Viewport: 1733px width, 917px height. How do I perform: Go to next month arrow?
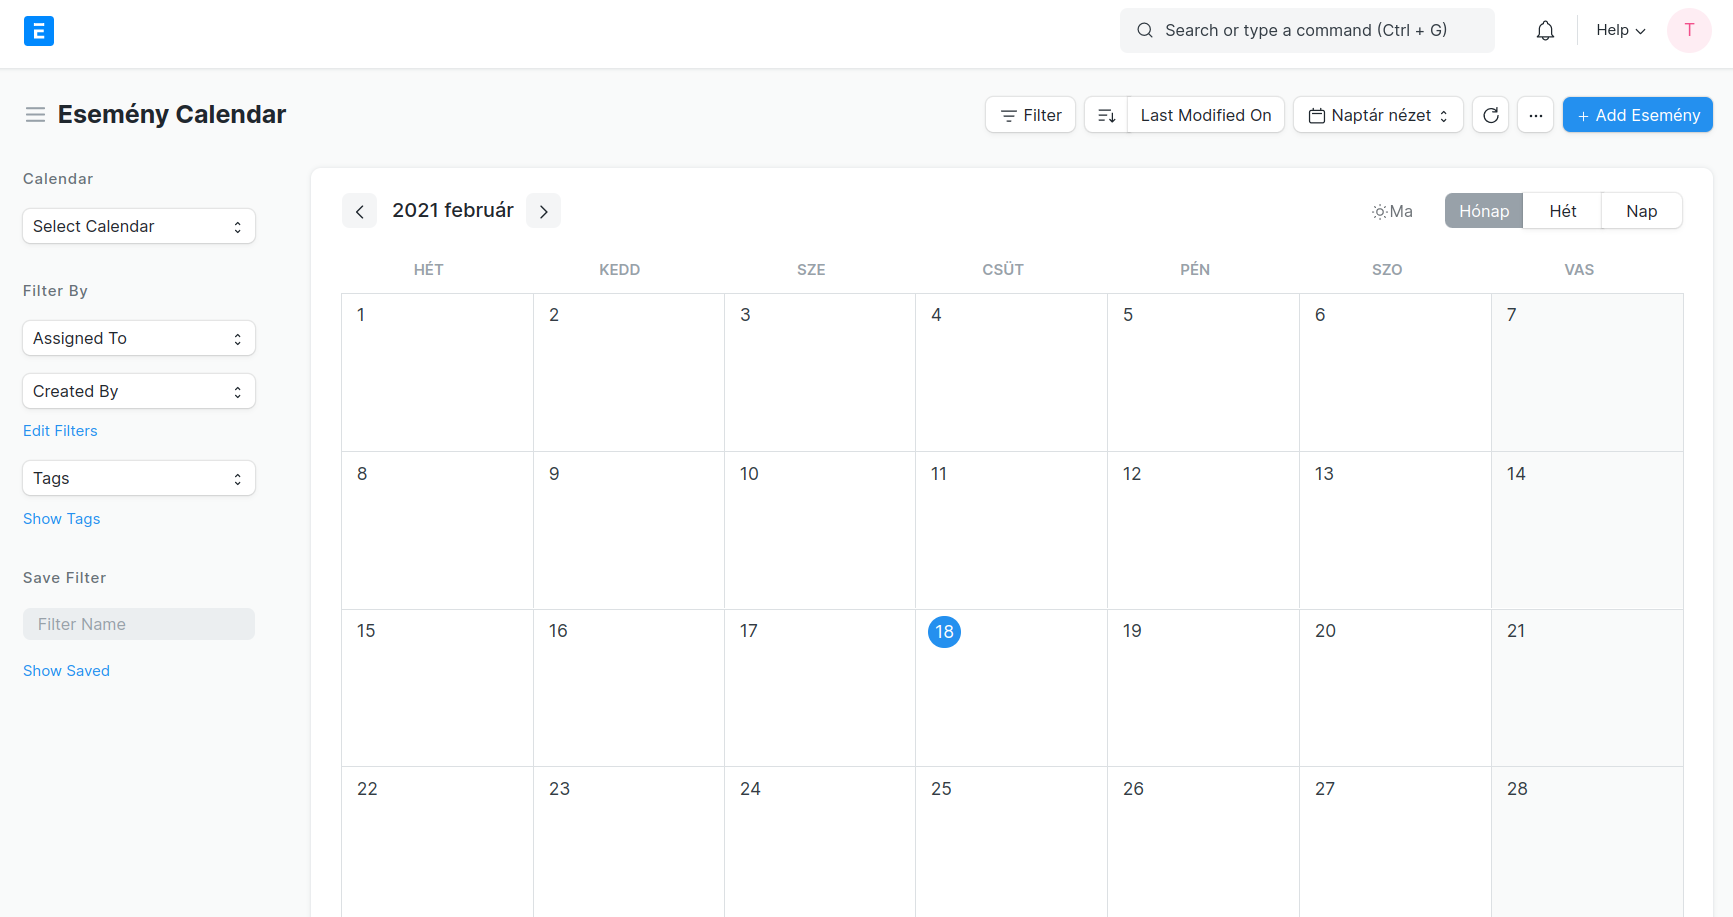543,211
